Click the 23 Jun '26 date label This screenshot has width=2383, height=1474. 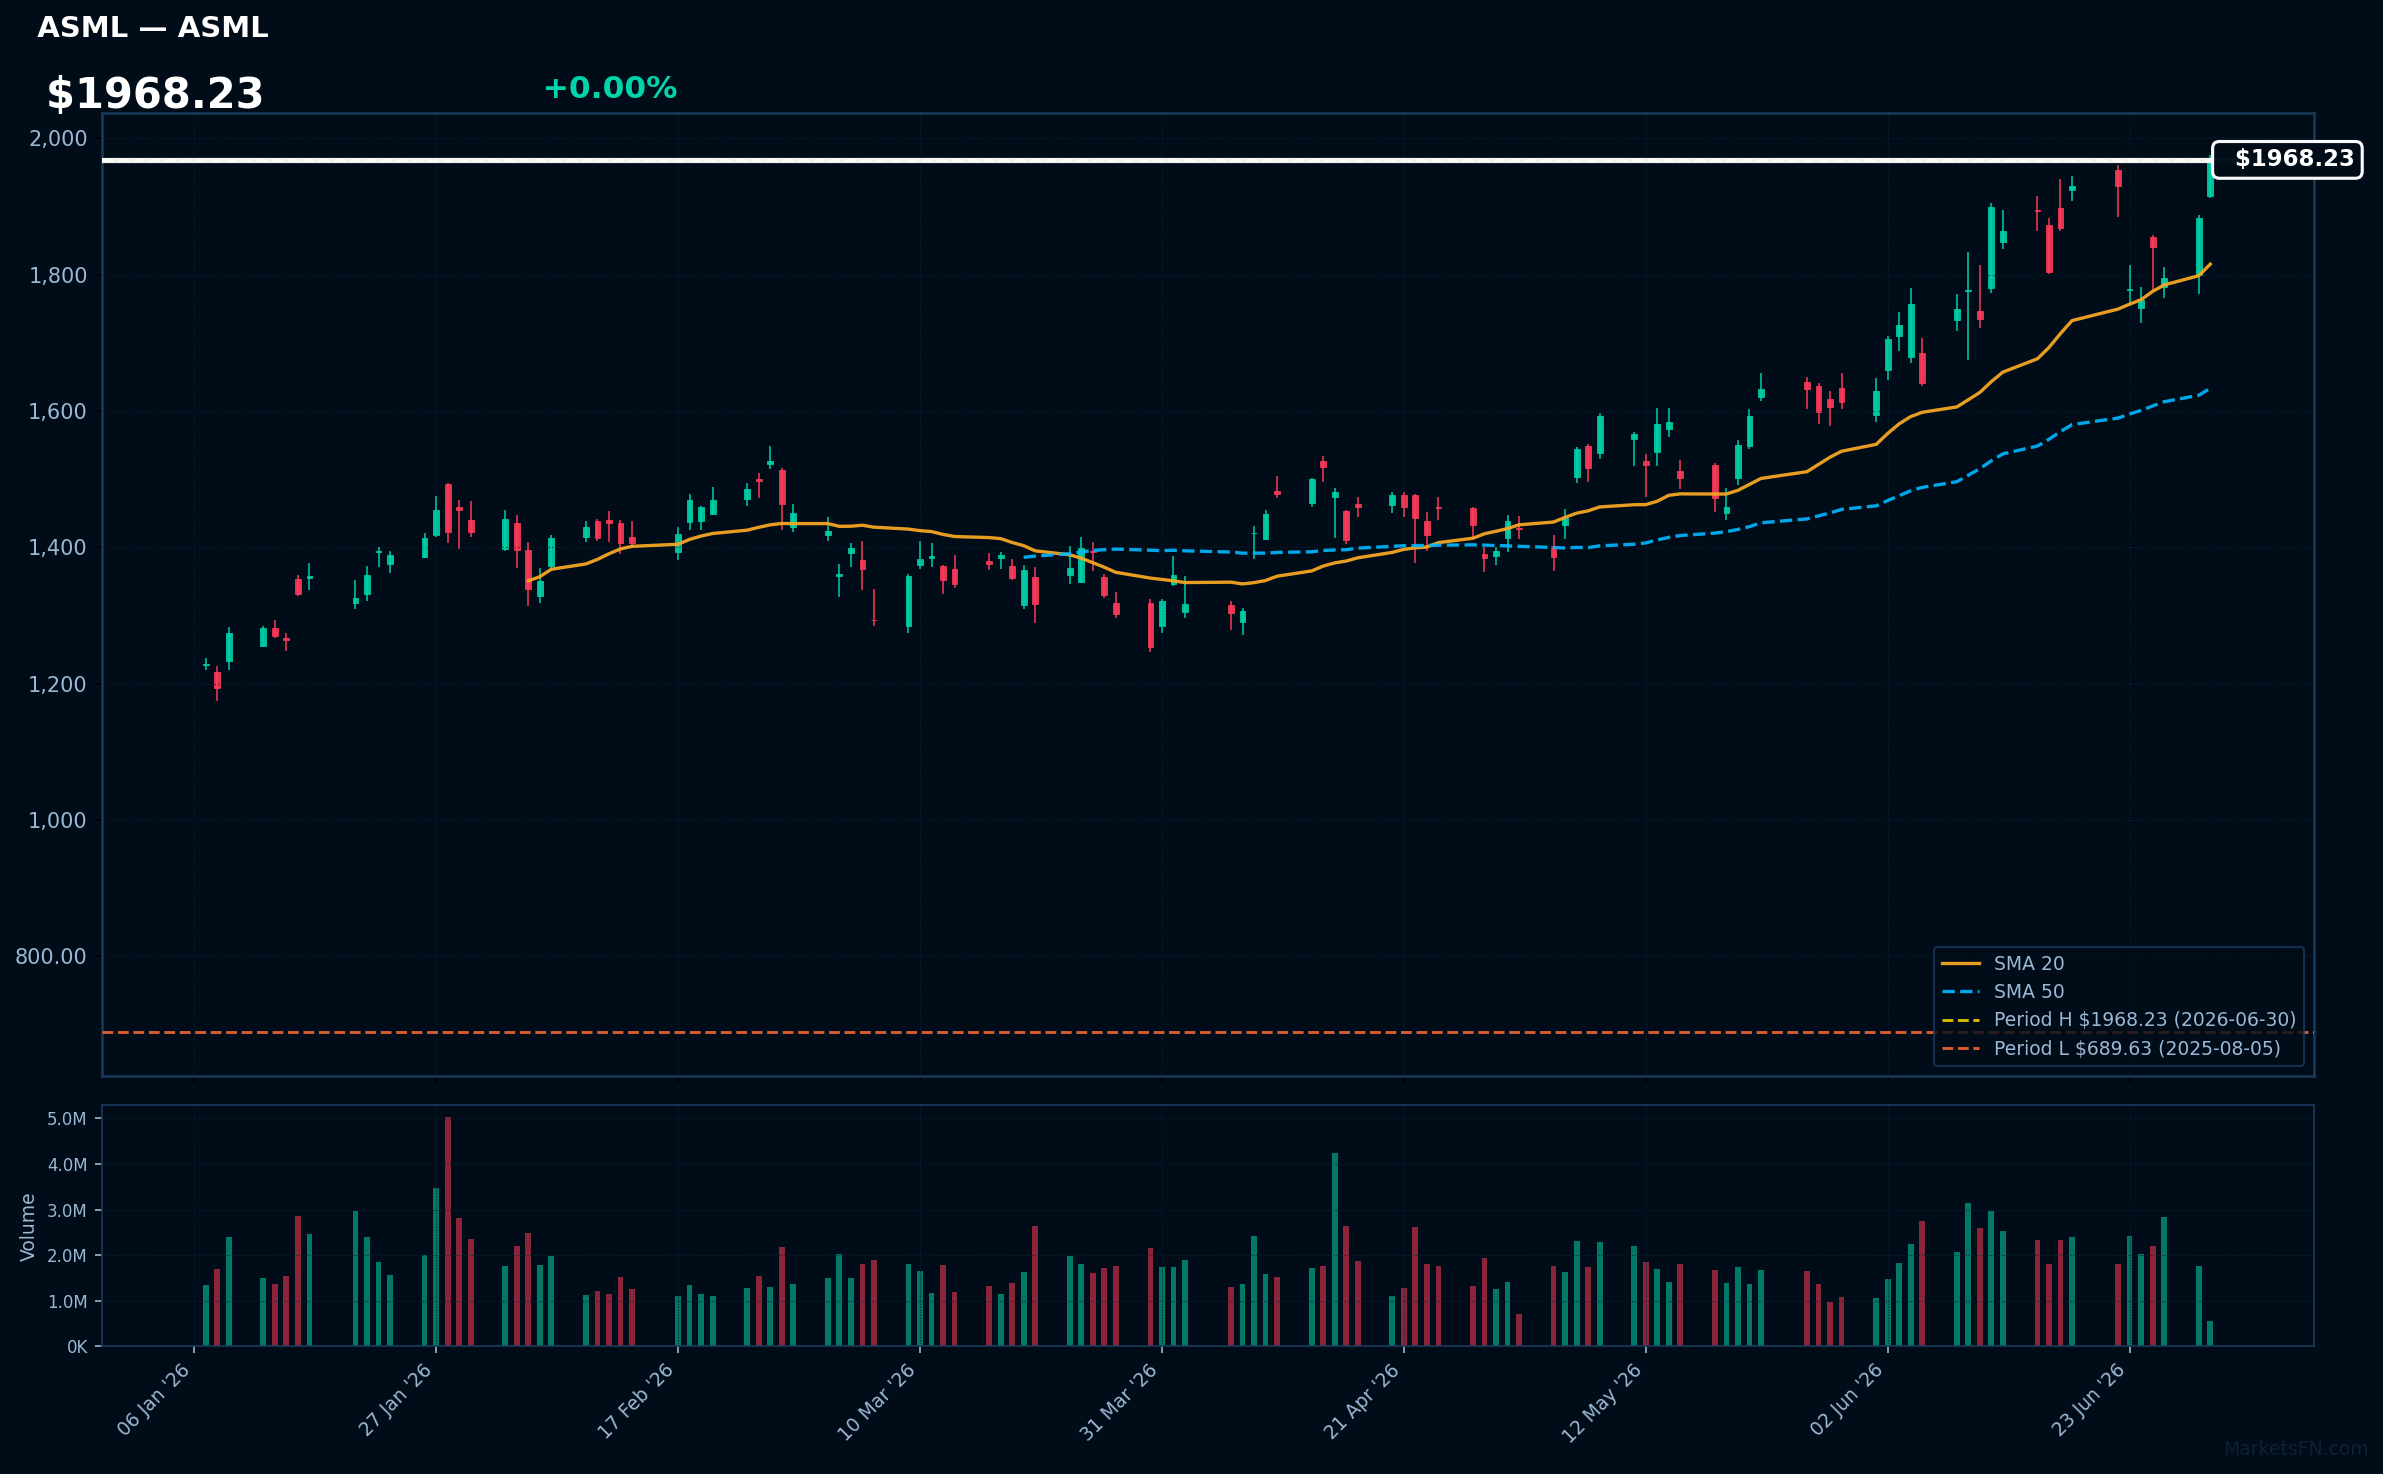pos(2089,1400)
